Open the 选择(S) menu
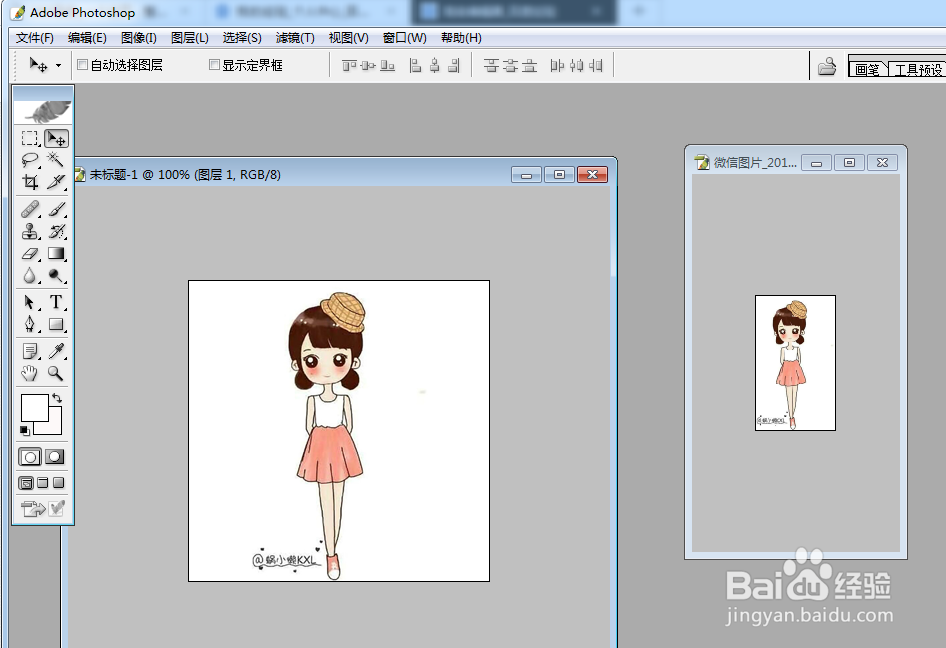The image size is (946, 648). tap(242, 38)
